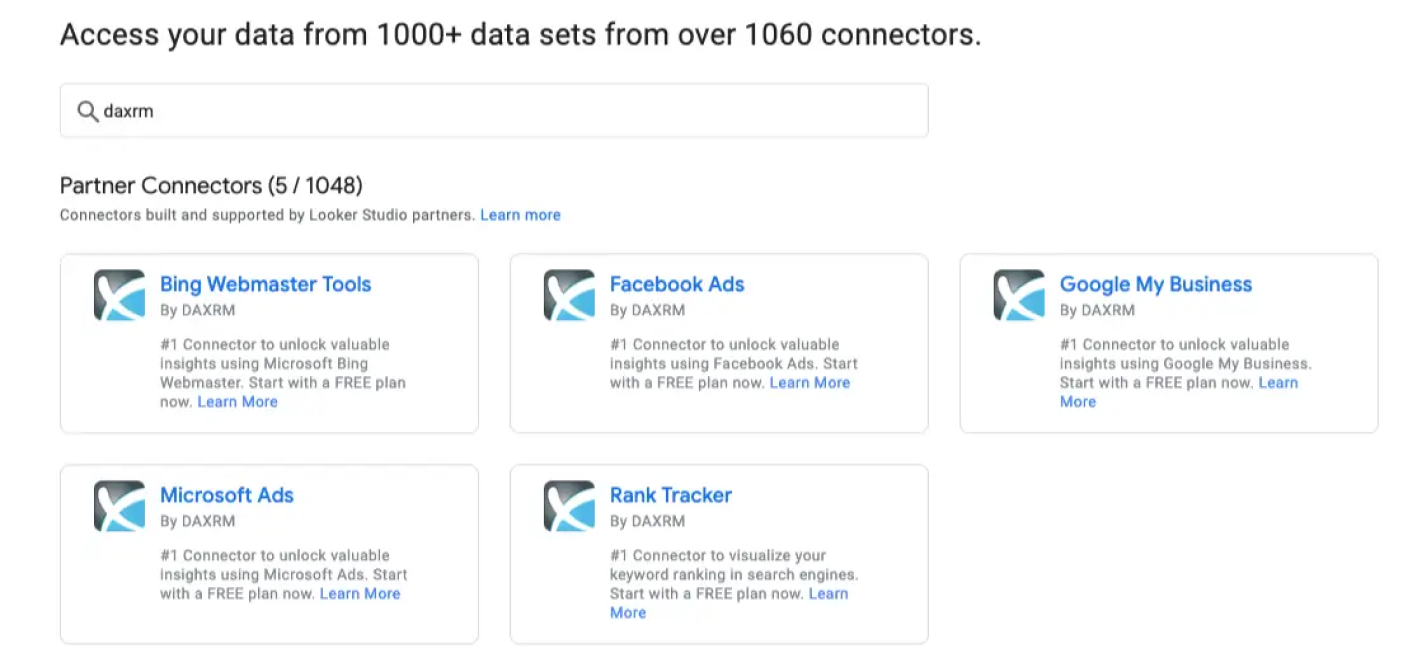Click Learn More in Bing Webmaster Tools card
1406x663 pixels.
tap(238, 402)
